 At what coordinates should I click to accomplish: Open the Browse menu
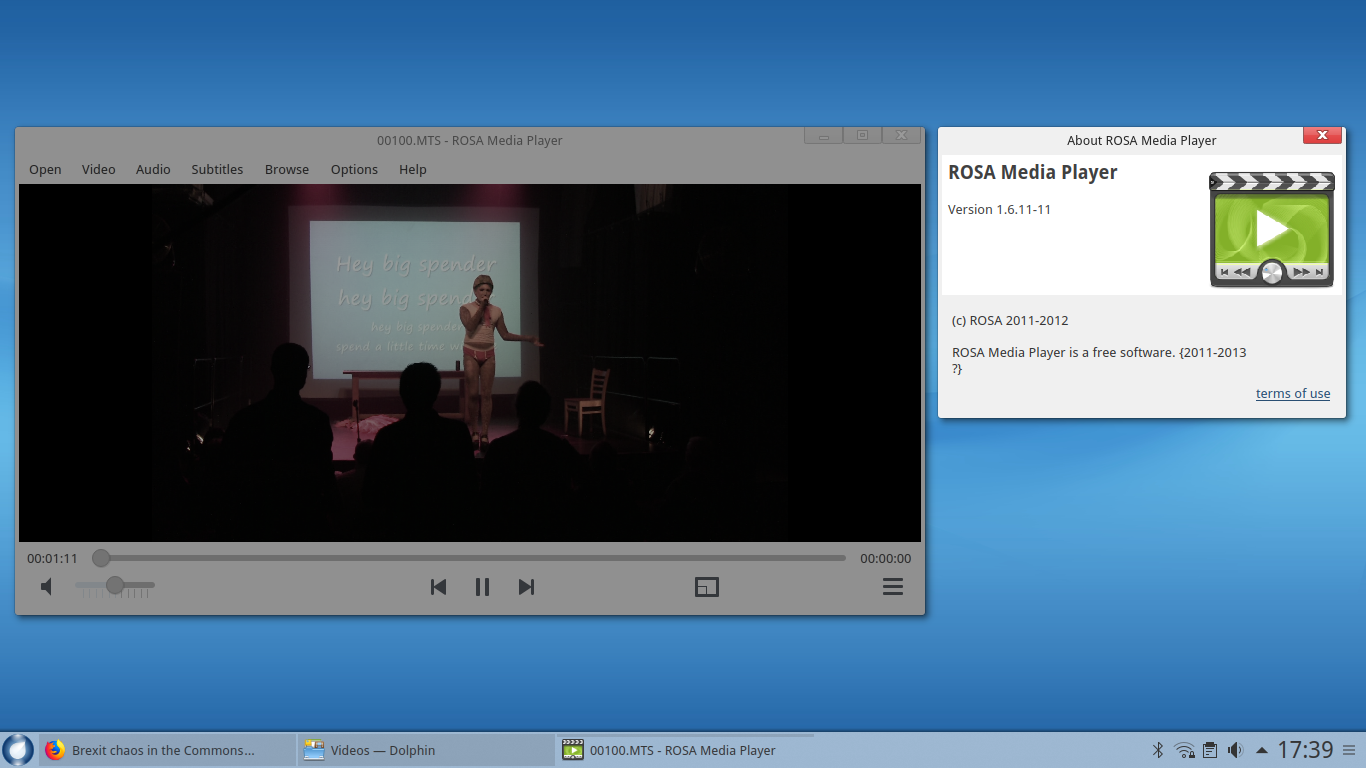pos(287,169)
